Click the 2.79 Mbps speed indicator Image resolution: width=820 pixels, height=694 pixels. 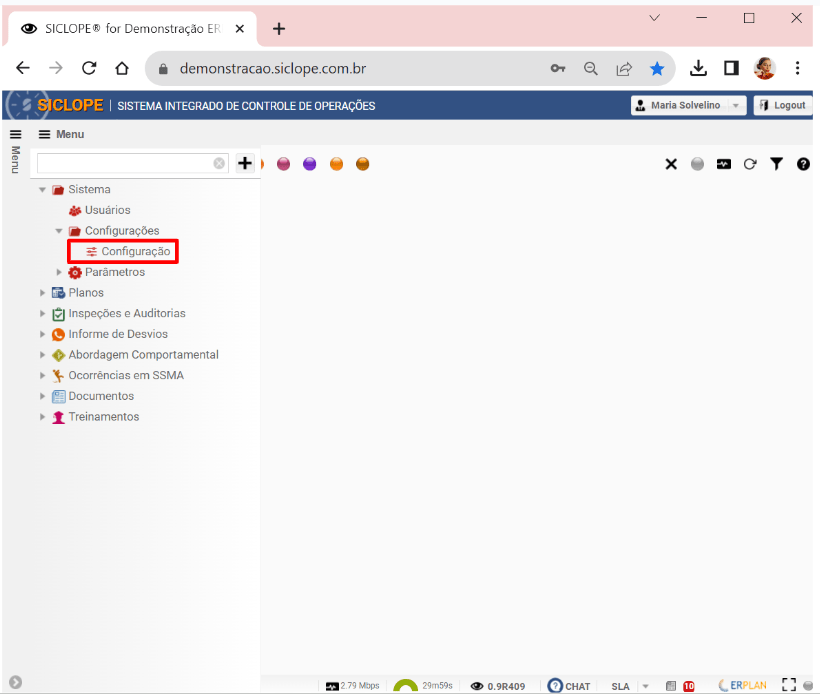pos(352,686)
